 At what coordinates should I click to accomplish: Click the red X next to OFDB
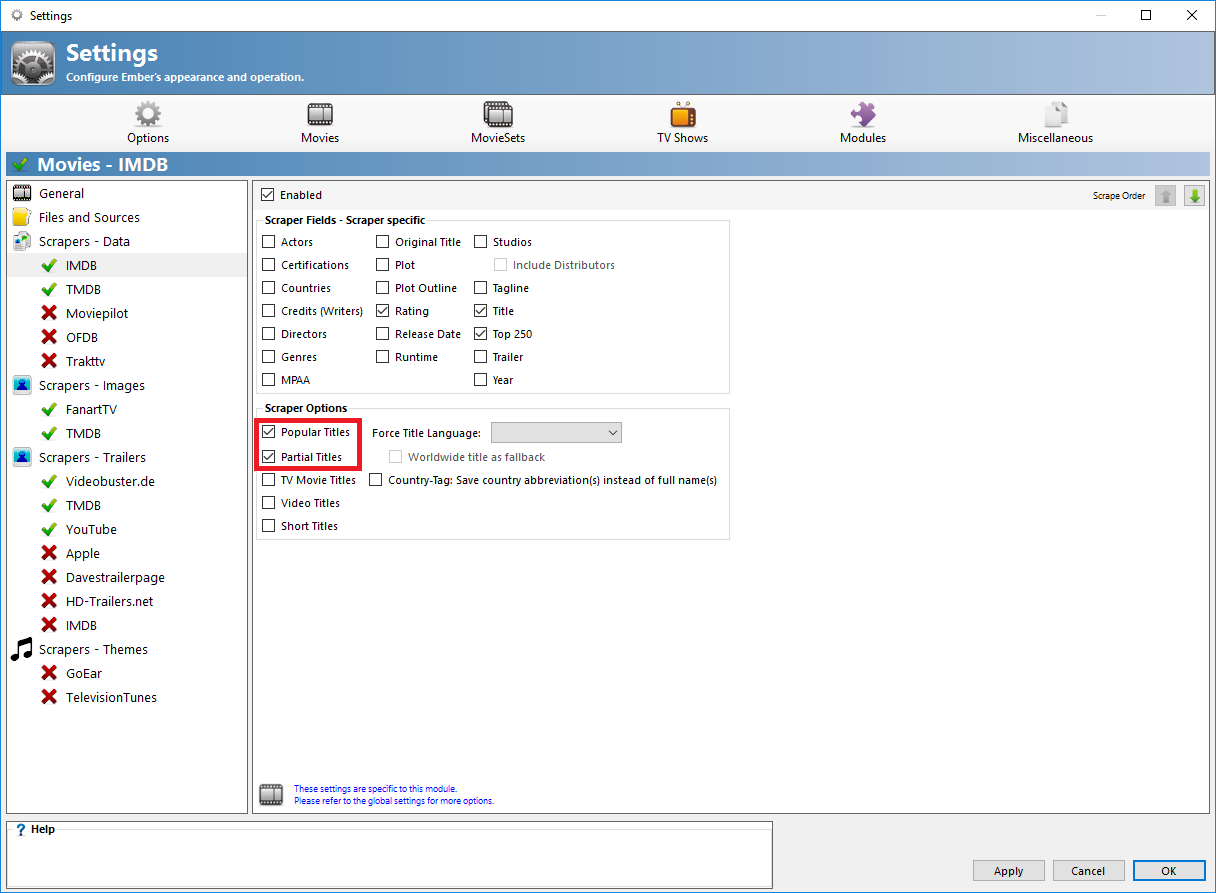(x=48, y=337)
